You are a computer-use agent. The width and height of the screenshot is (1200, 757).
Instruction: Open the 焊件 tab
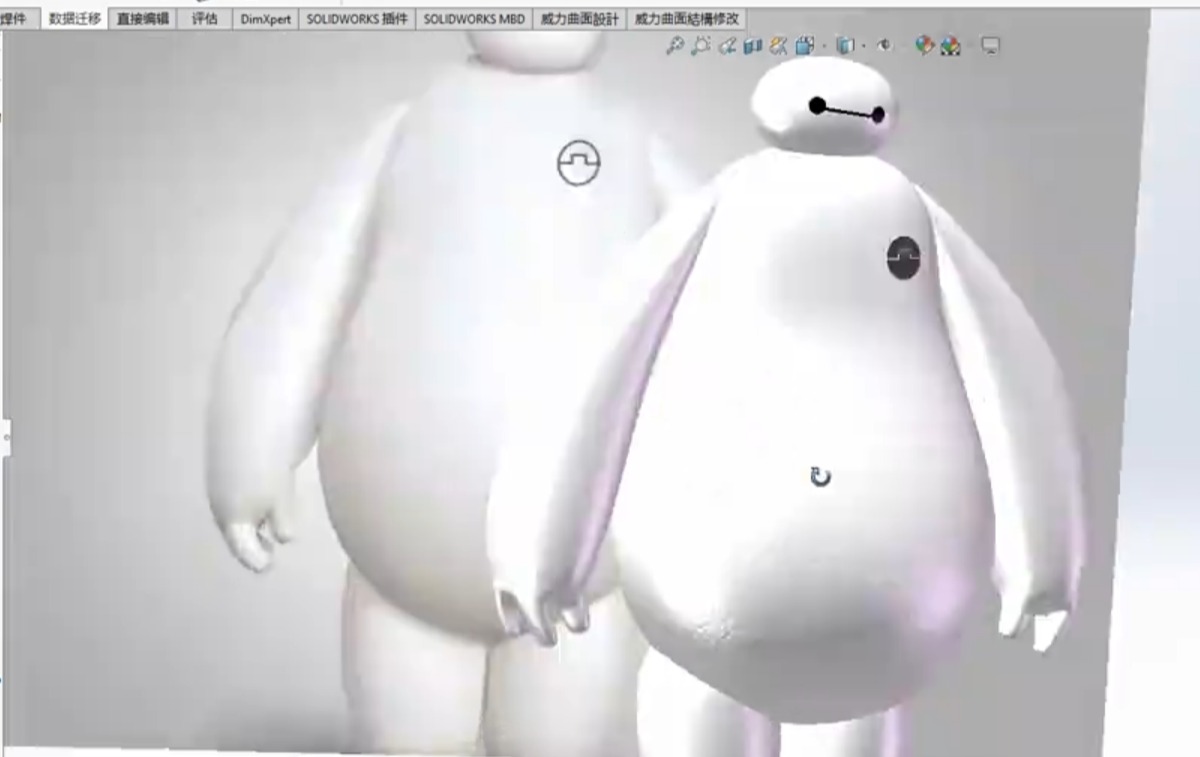point(14,19)
